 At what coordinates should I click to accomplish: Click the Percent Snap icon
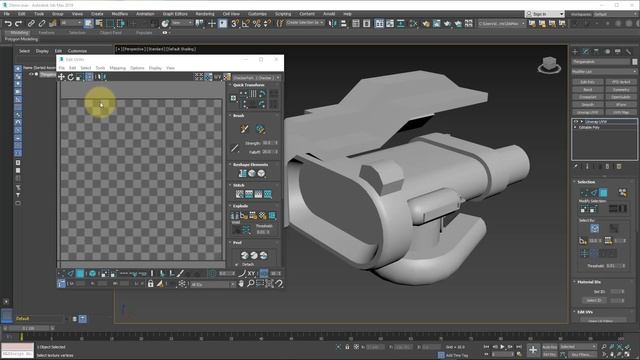256,24
